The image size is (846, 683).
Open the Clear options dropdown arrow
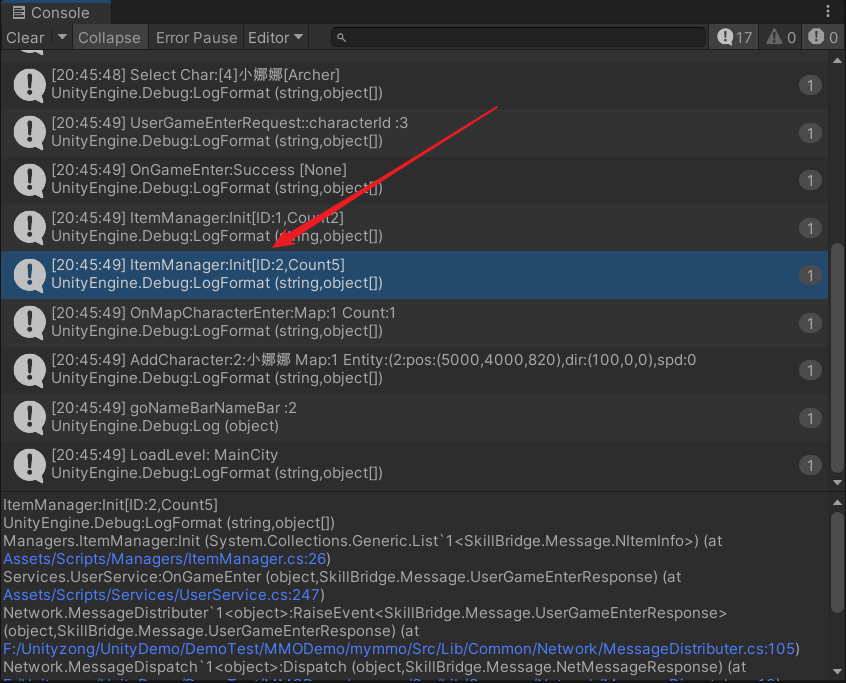pyautogui.click(x=62, y=37)
